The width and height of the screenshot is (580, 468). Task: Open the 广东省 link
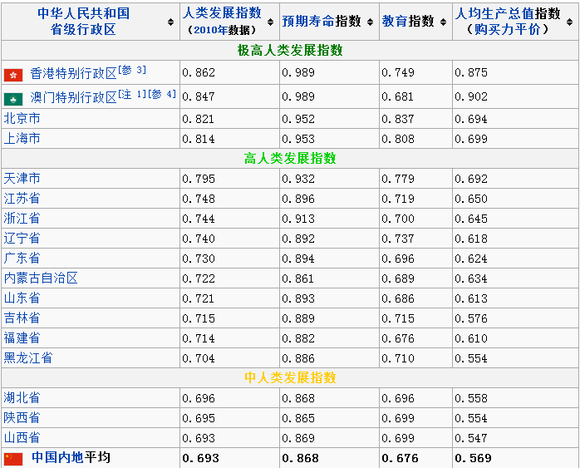point(22,259)
